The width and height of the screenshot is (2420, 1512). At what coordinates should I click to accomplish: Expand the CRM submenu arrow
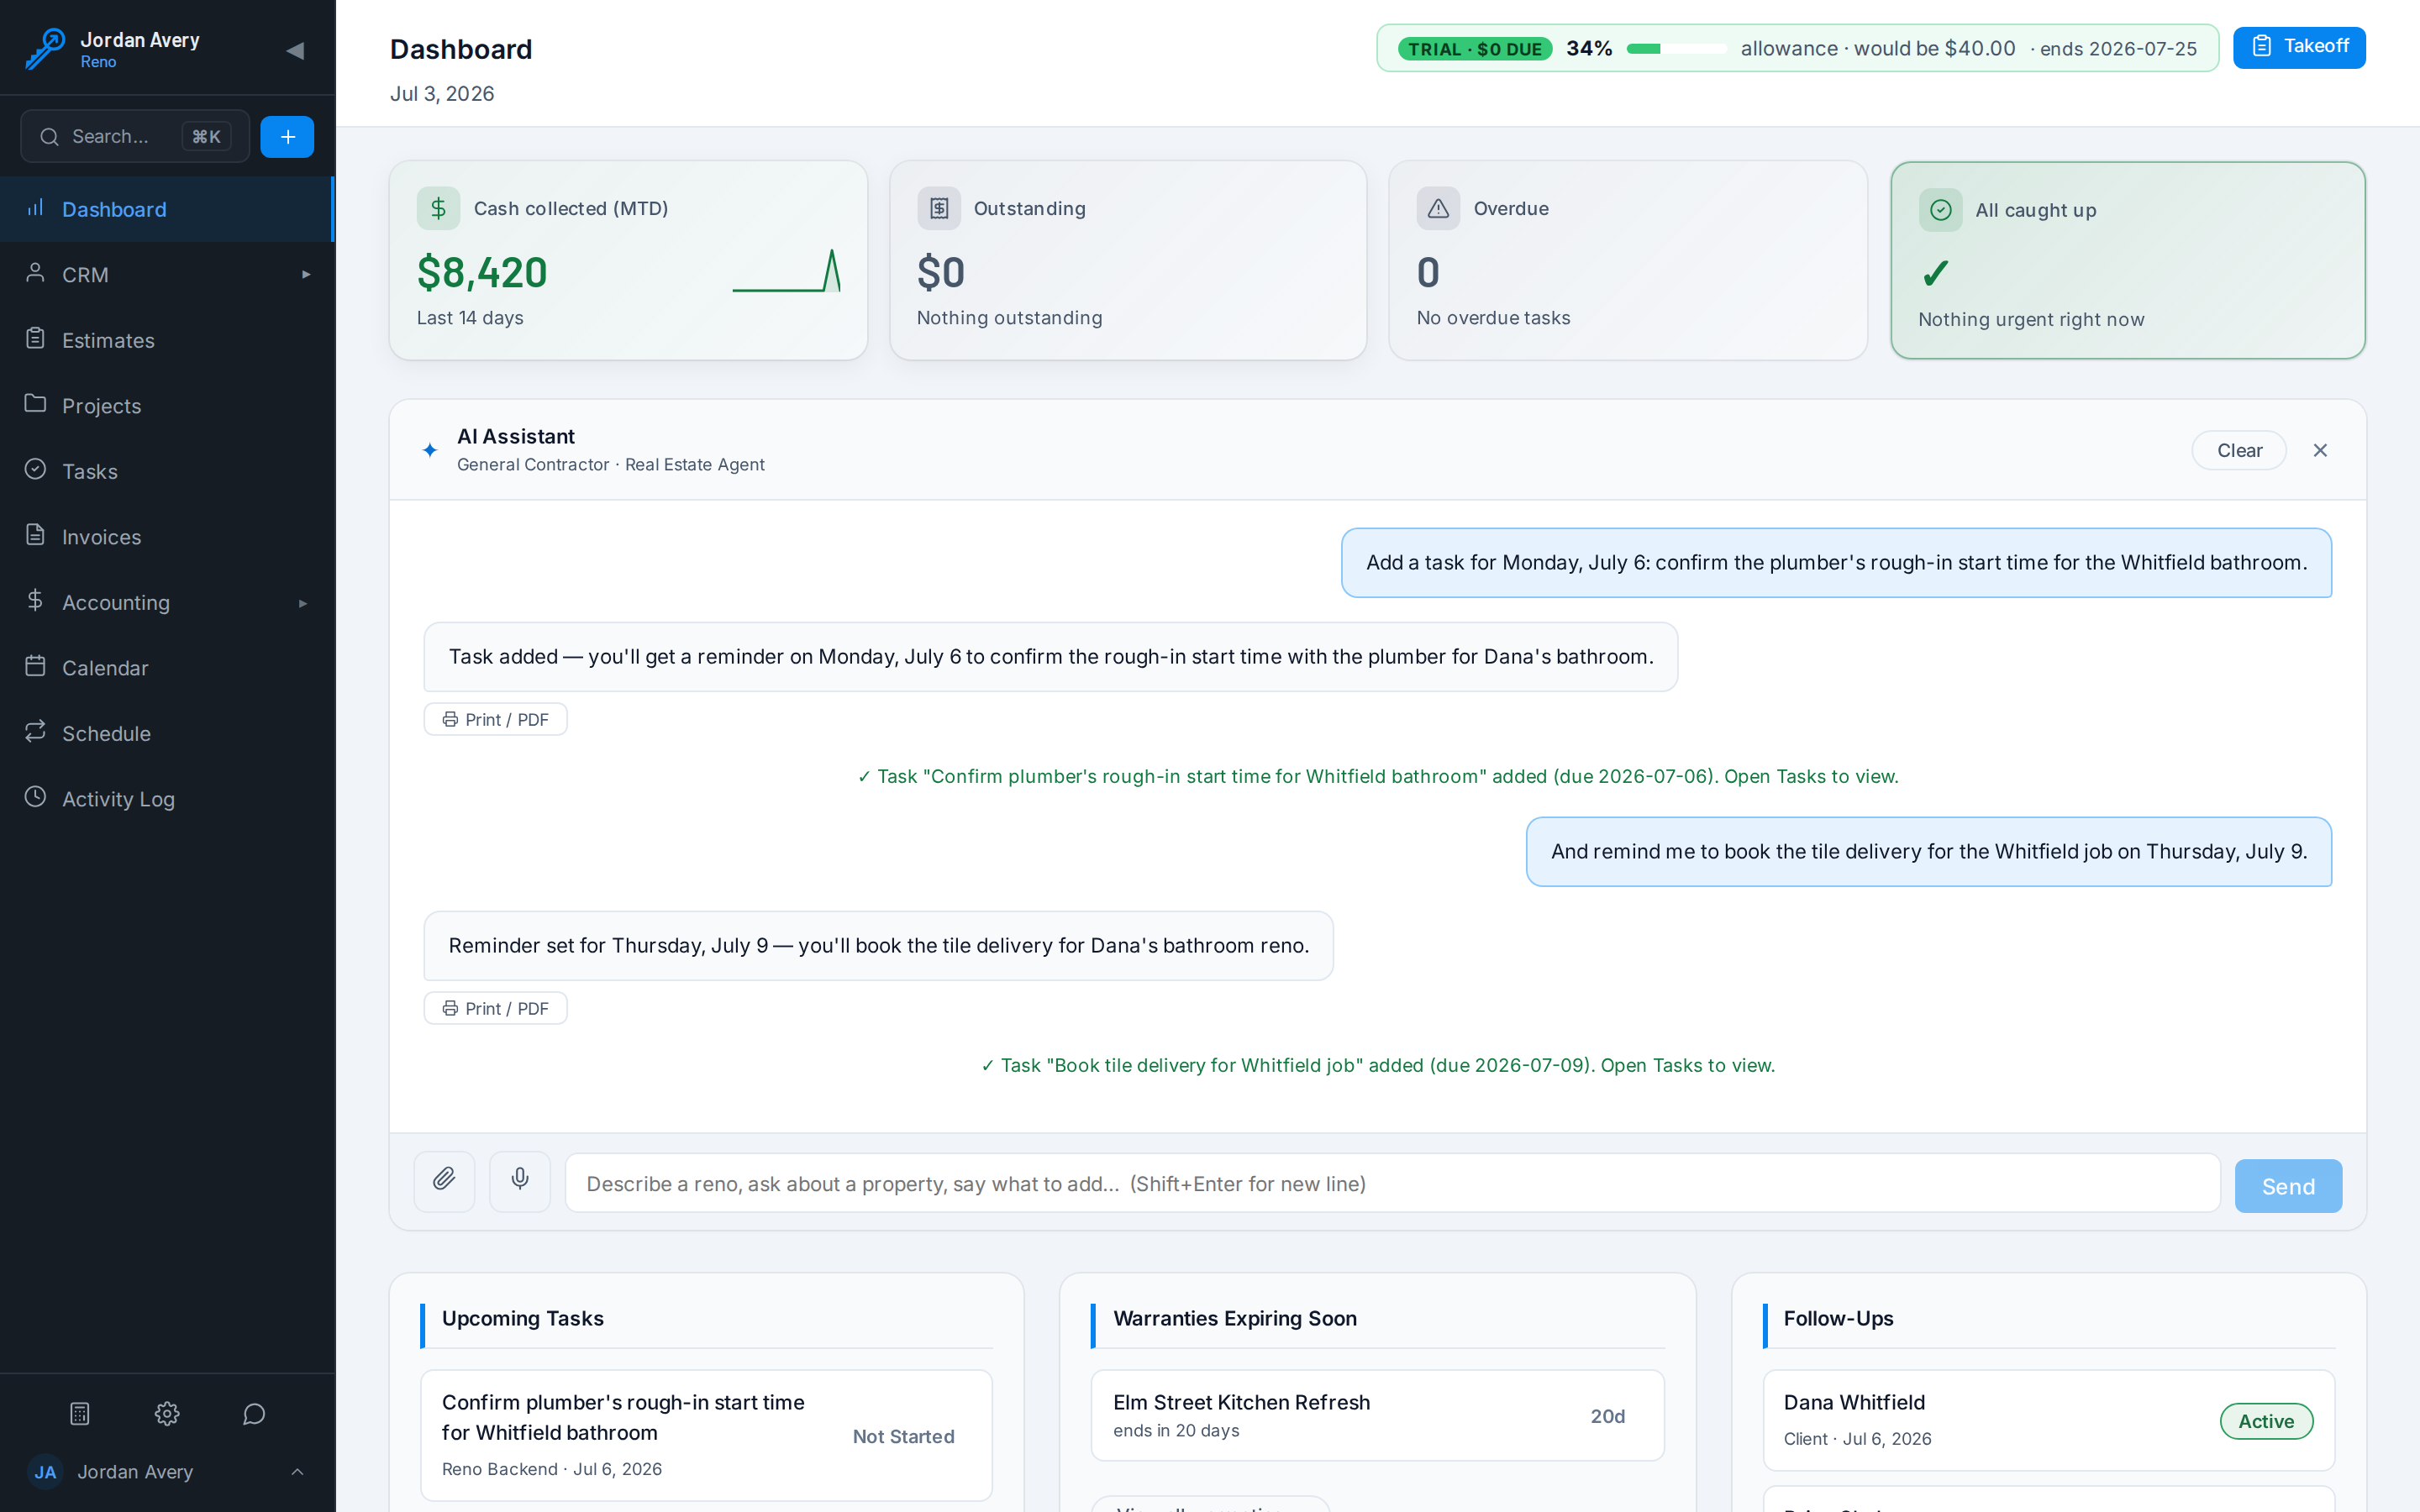[306, 275]
